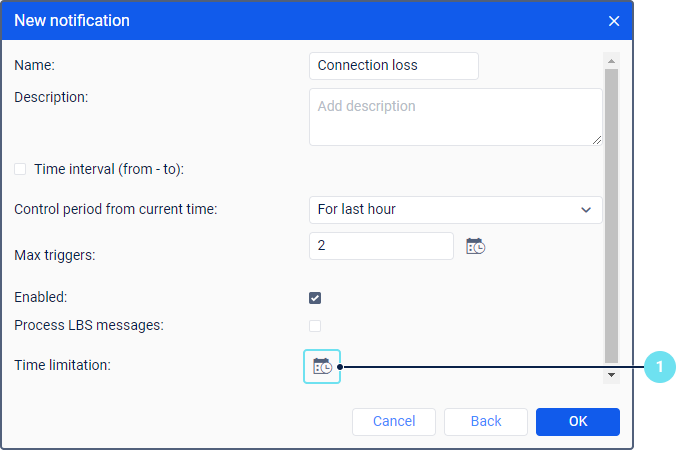Toggle the Process LBS messages checkbox
The height and width of the screenshot is (450, 676).
pyautogui.click(x=315, y=325)
